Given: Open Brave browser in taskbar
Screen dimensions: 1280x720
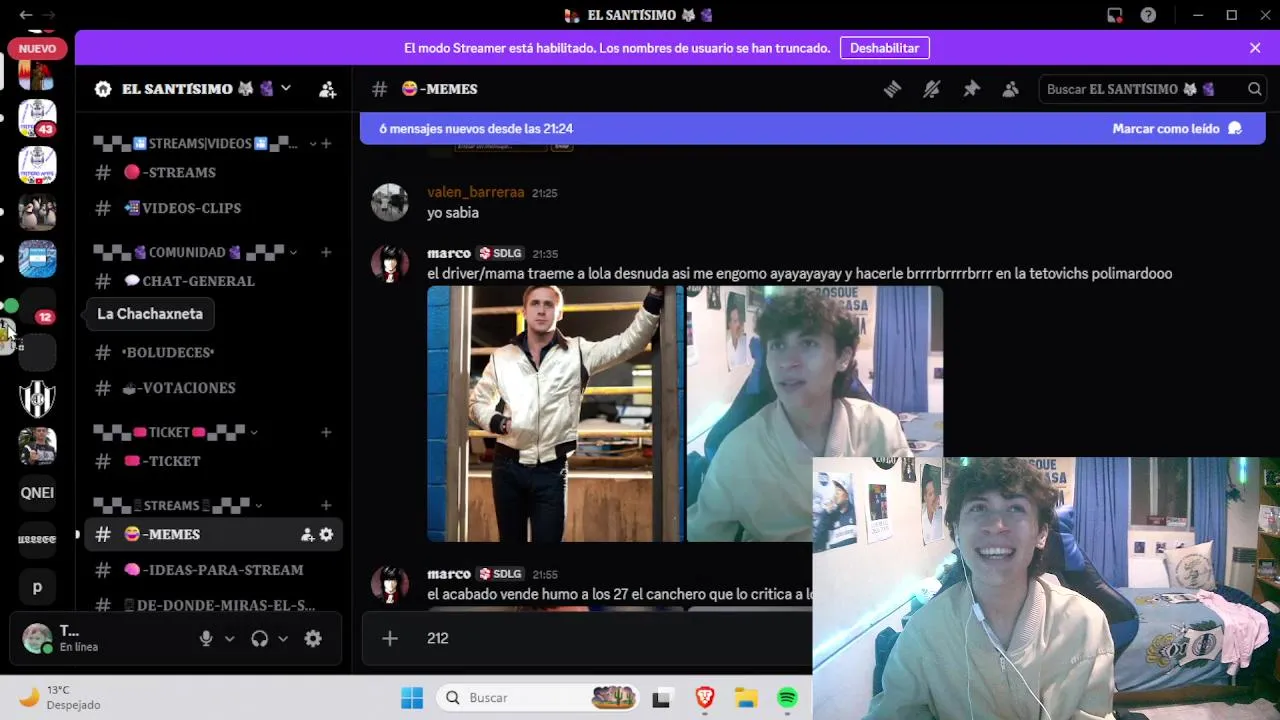Looking at the screenshot, I should 705,698.
